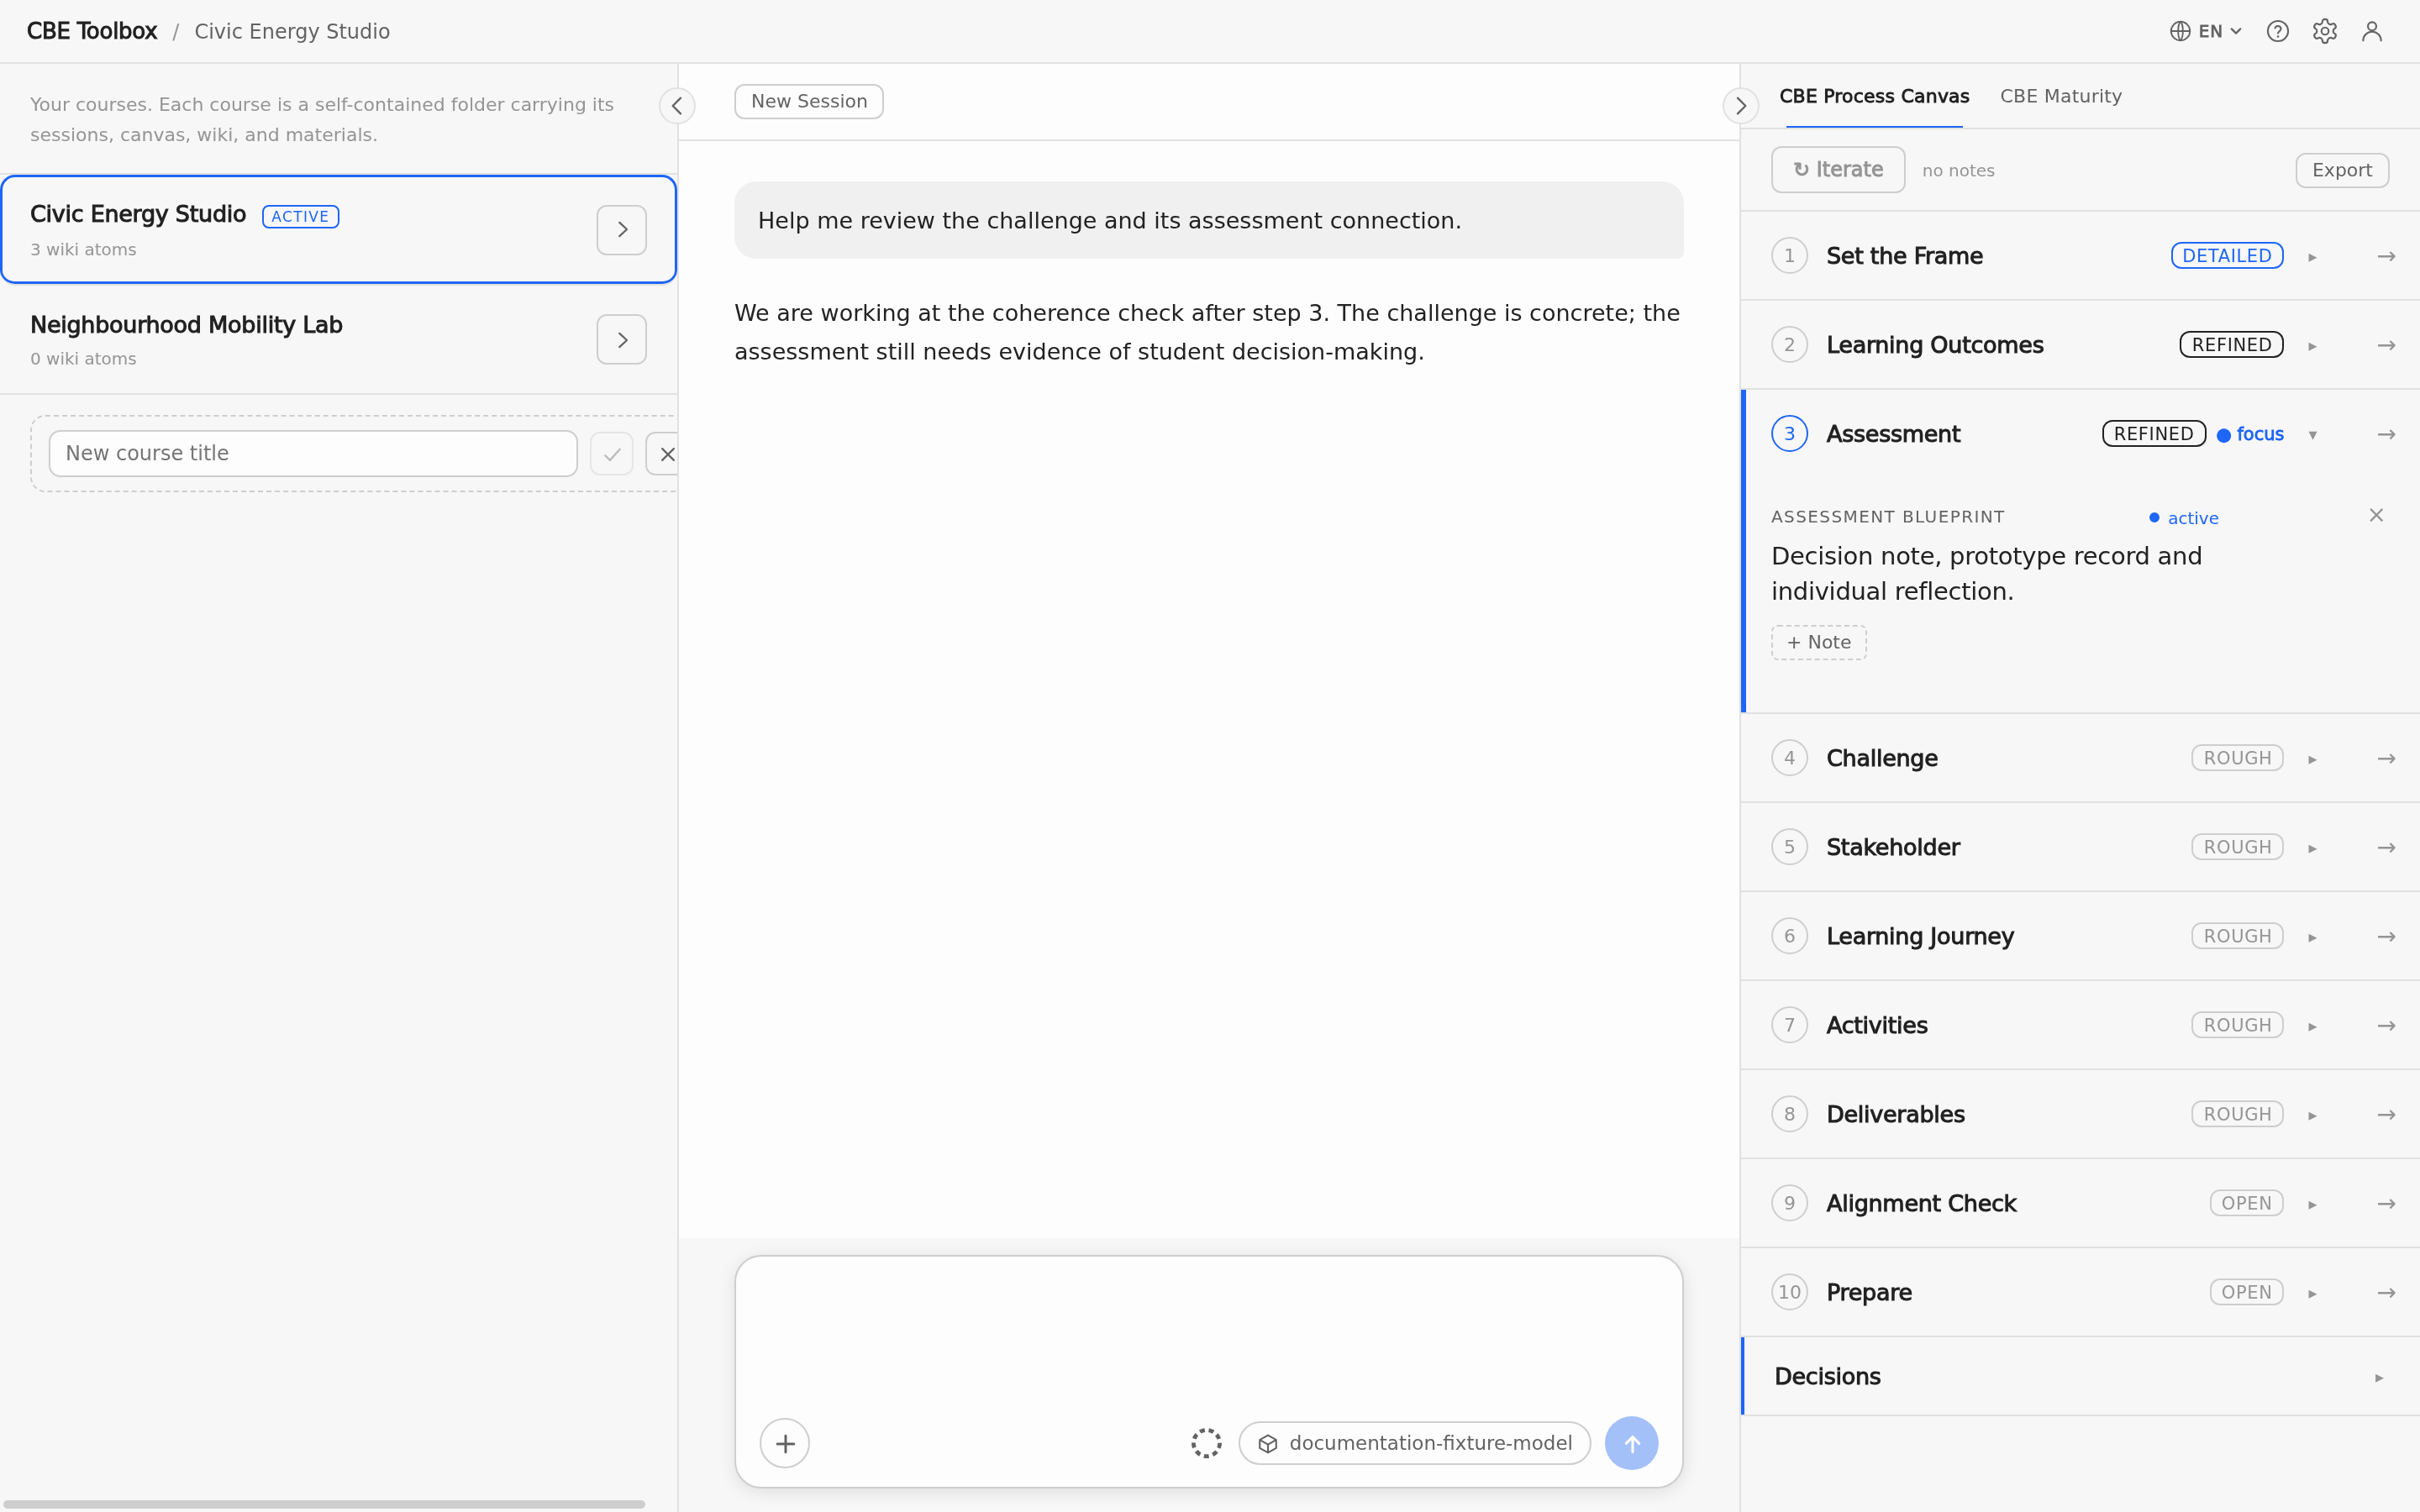The width and height of the screenshot is (2420, 1512).
Task: Open settings gear icon
Action: pos(2324,31)
